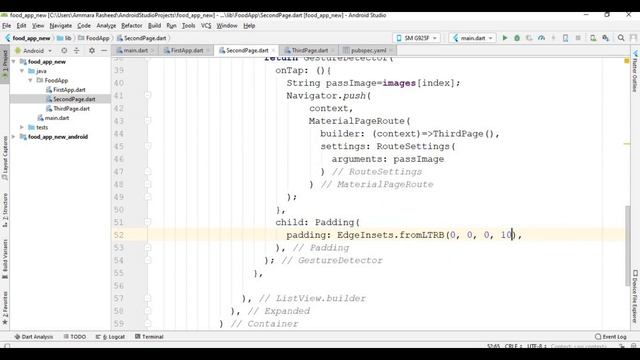Open the Logcat tool window
This screenshot has width=640, height=360.
pyautogui.click(x=110, y=337)
